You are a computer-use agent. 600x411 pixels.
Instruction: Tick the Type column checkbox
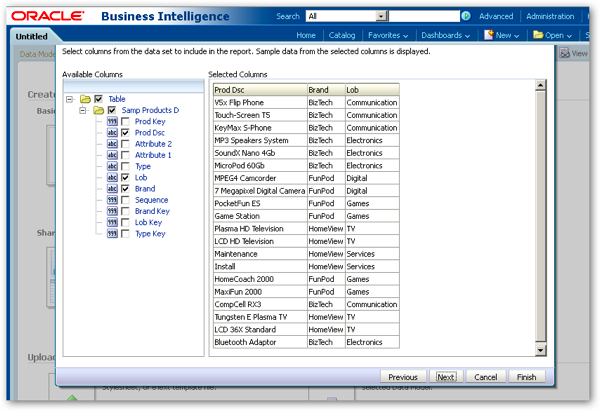pos(125,166)
